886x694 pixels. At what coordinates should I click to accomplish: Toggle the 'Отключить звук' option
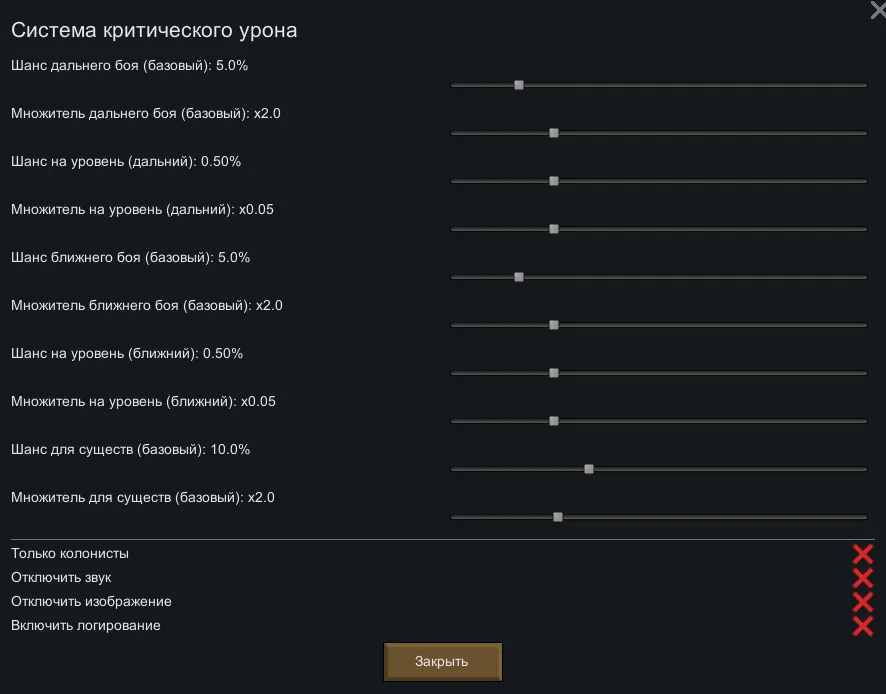[x=862, y=578]
